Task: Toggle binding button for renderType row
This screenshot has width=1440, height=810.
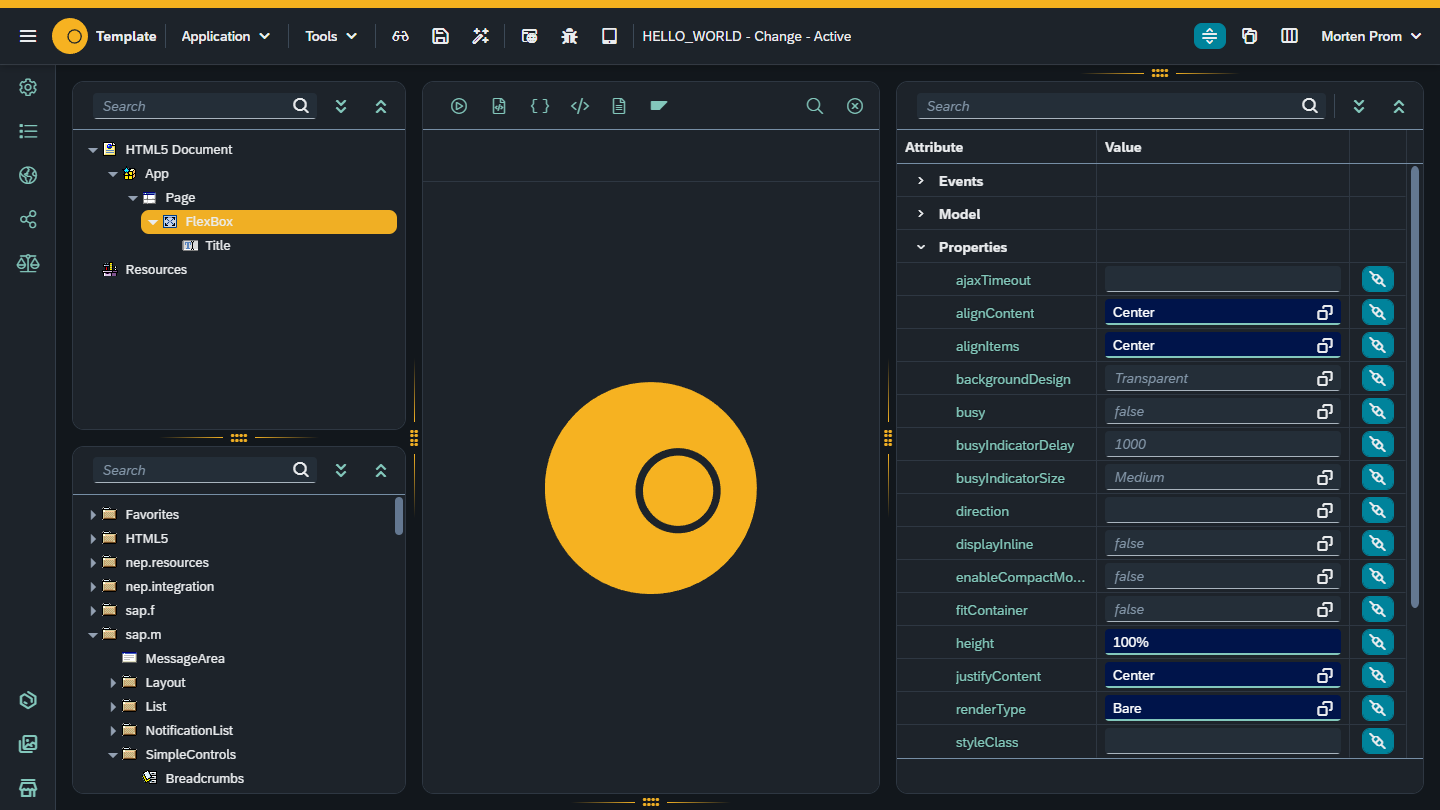Action: (x=1377, y=708)
